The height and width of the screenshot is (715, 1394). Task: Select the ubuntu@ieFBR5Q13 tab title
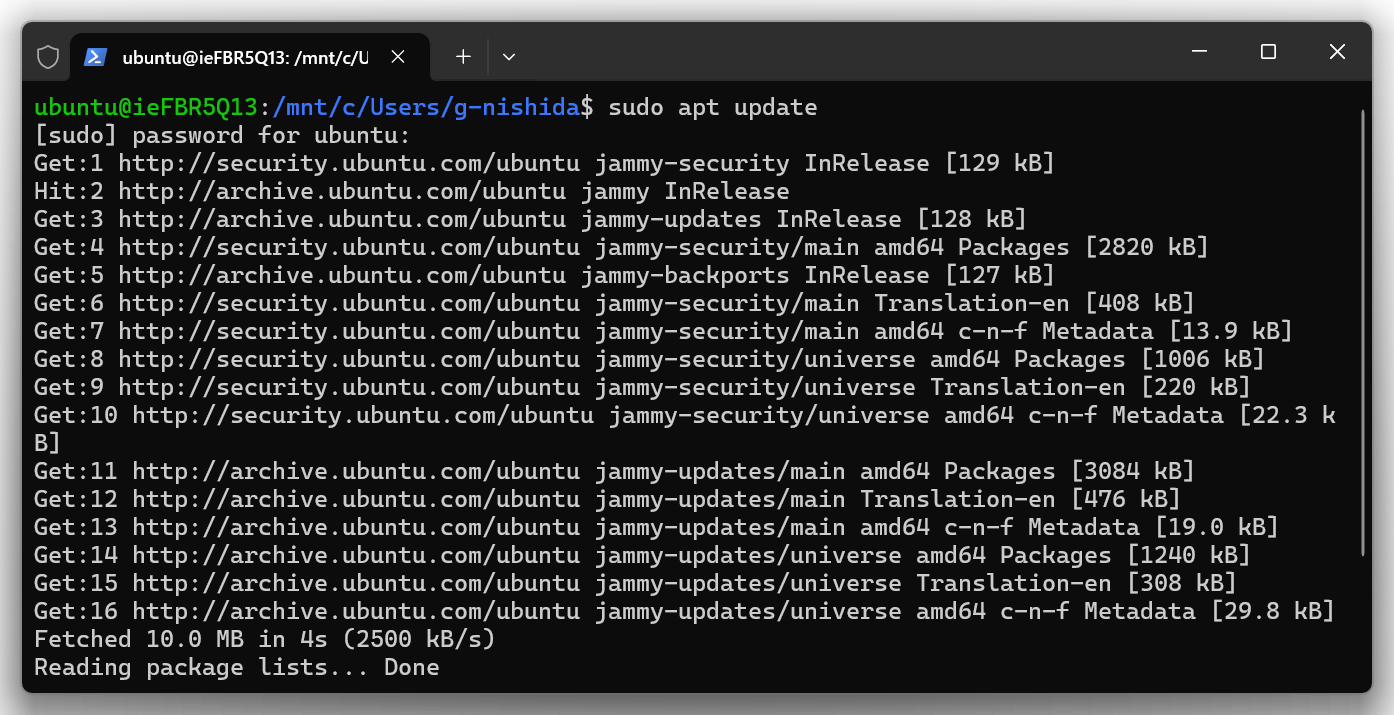(x=245, y=57)
